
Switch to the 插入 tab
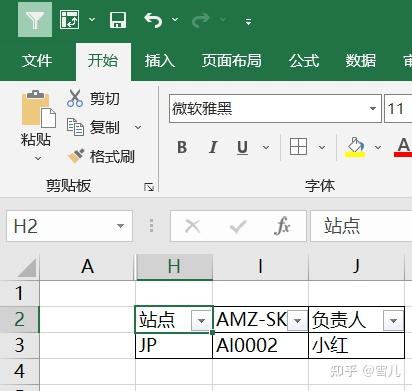click(x=160, y=61)
